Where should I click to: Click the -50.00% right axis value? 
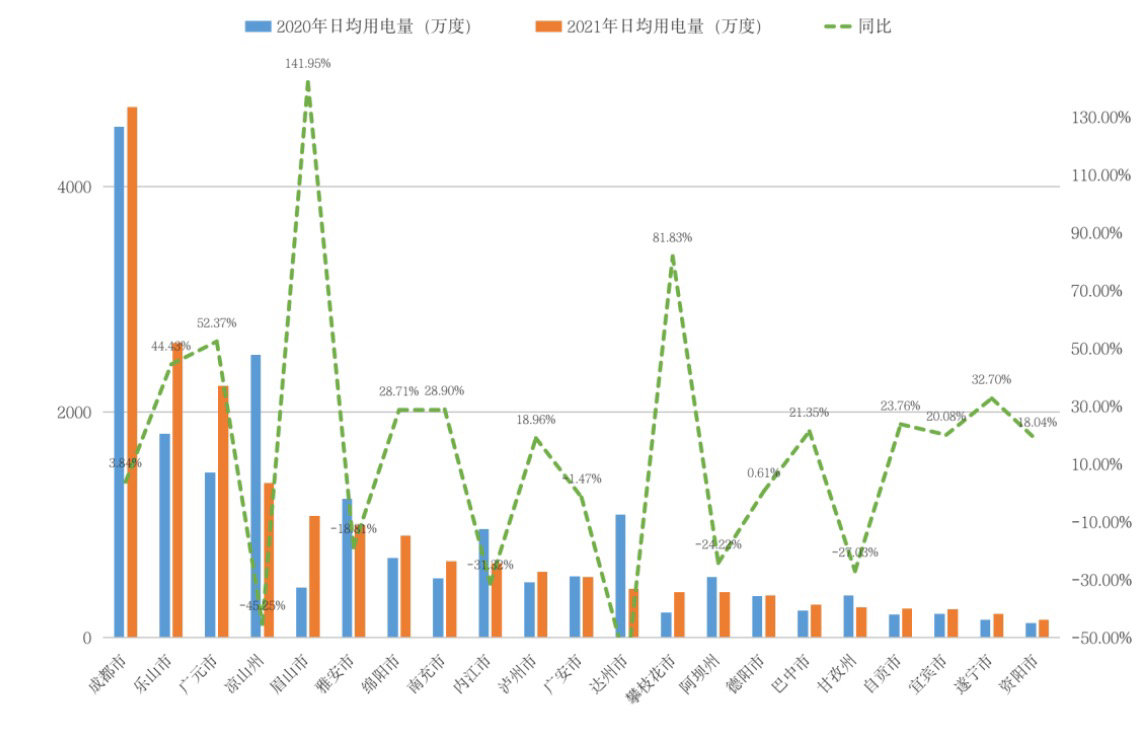(1099, 638)
